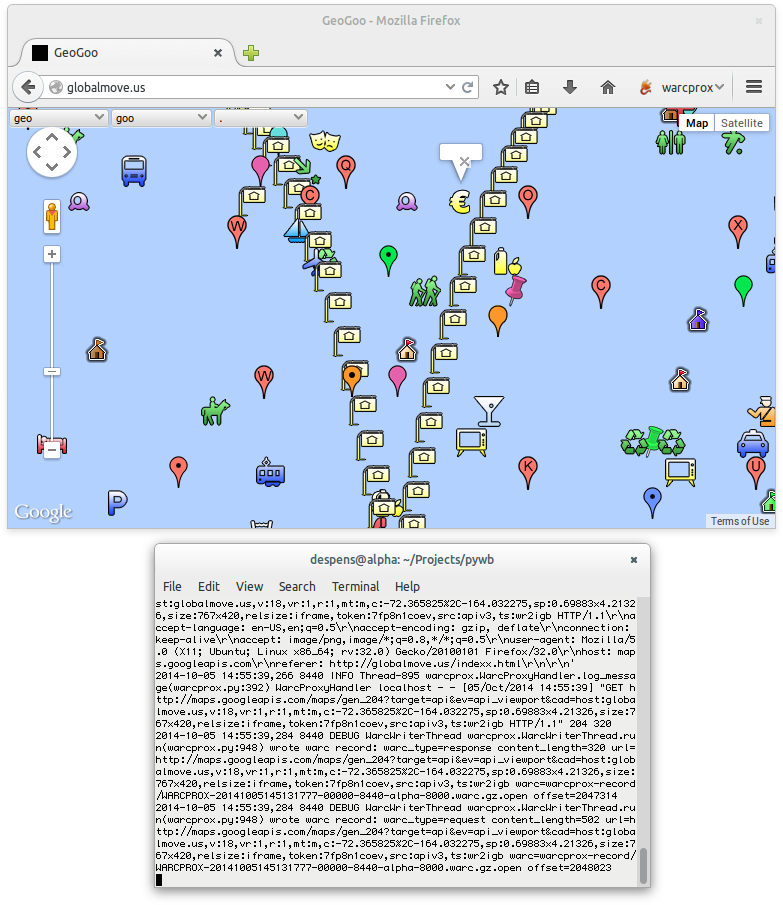The image size is (783, 905).
Task: Open the Search menu in terminal window
Action: [x=297, y=586]
